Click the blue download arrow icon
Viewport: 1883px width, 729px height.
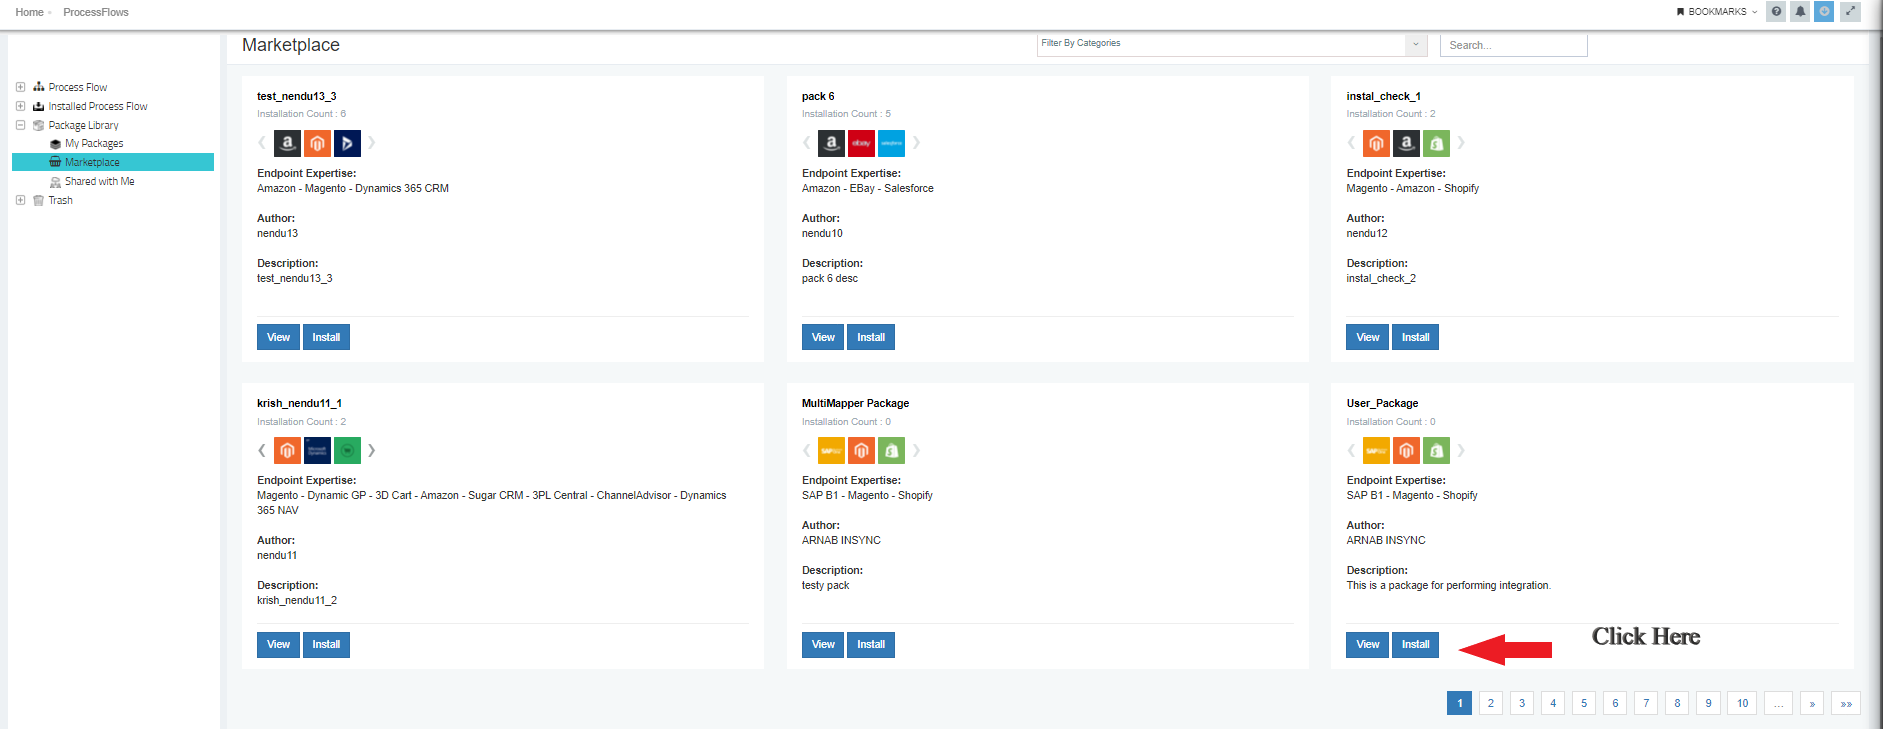(1824, 12)
